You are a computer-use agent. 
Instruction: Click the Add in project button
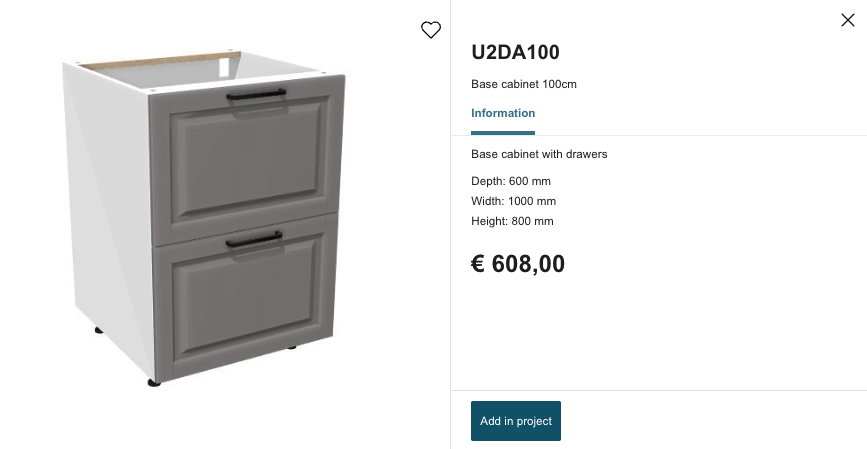(515, 421)
